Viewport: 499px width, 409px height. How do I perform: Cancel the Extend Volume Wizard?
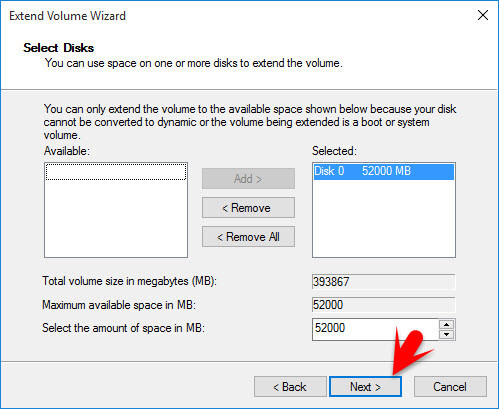tap(450, 387)
